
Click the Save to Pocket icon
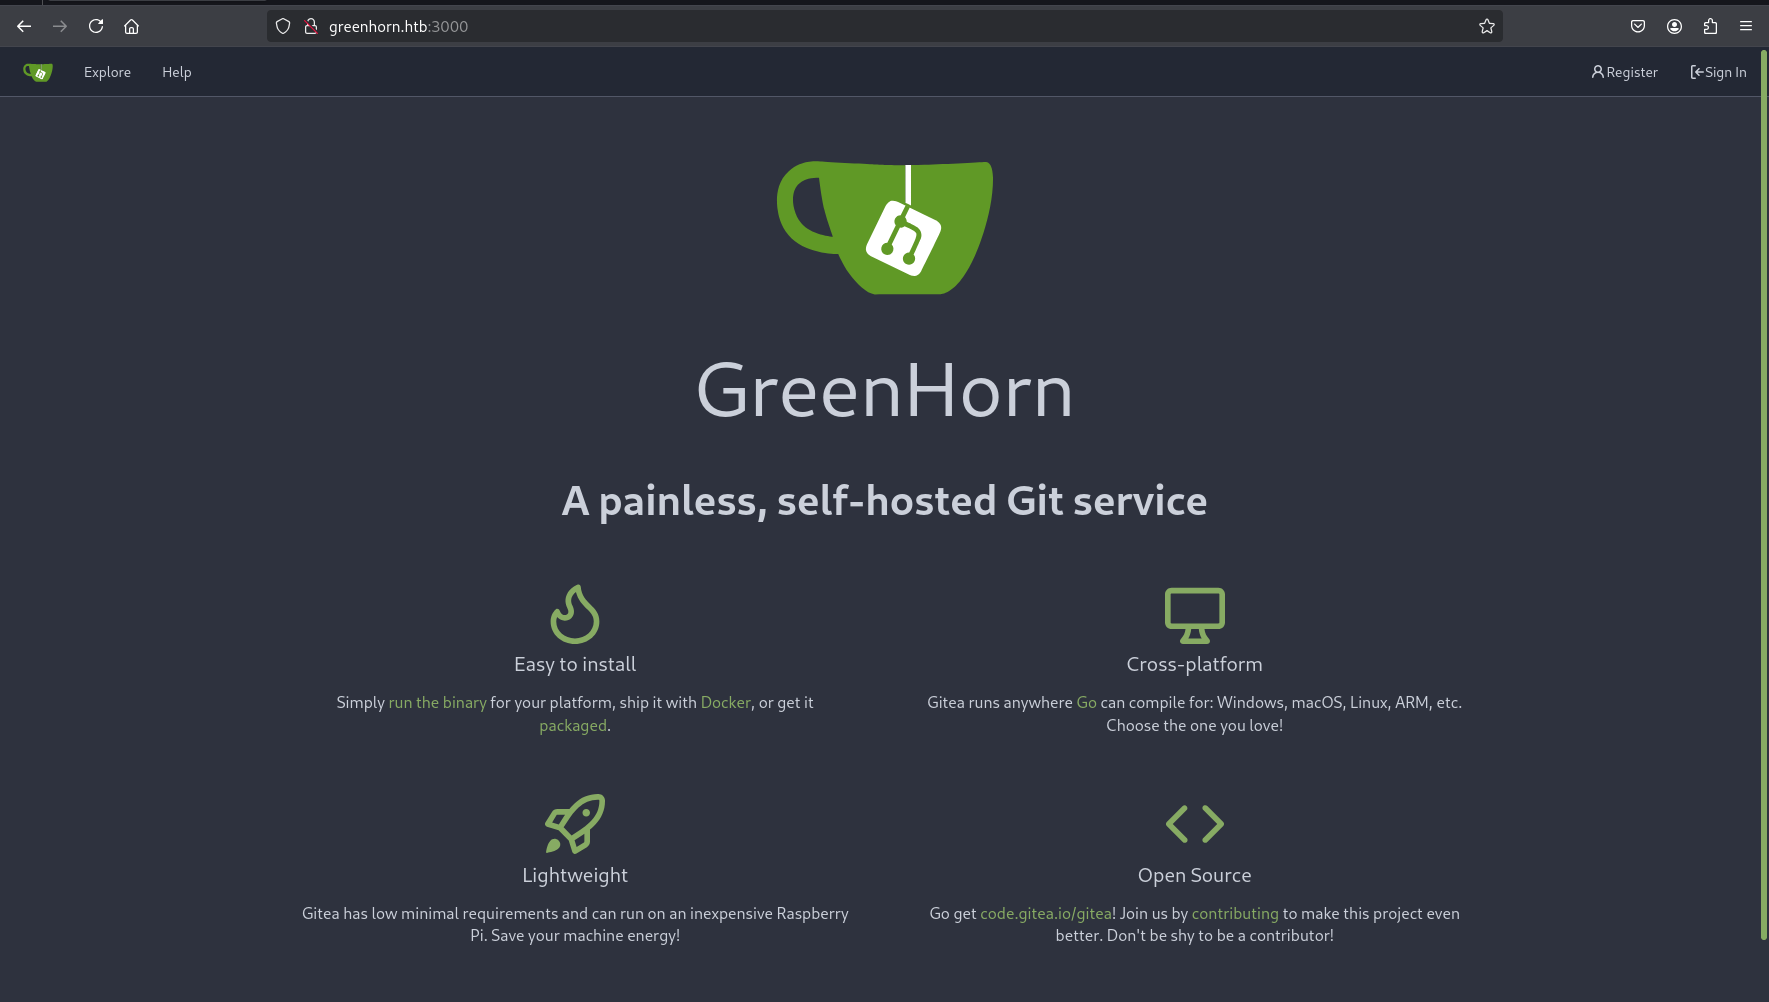pos(1638,26)
